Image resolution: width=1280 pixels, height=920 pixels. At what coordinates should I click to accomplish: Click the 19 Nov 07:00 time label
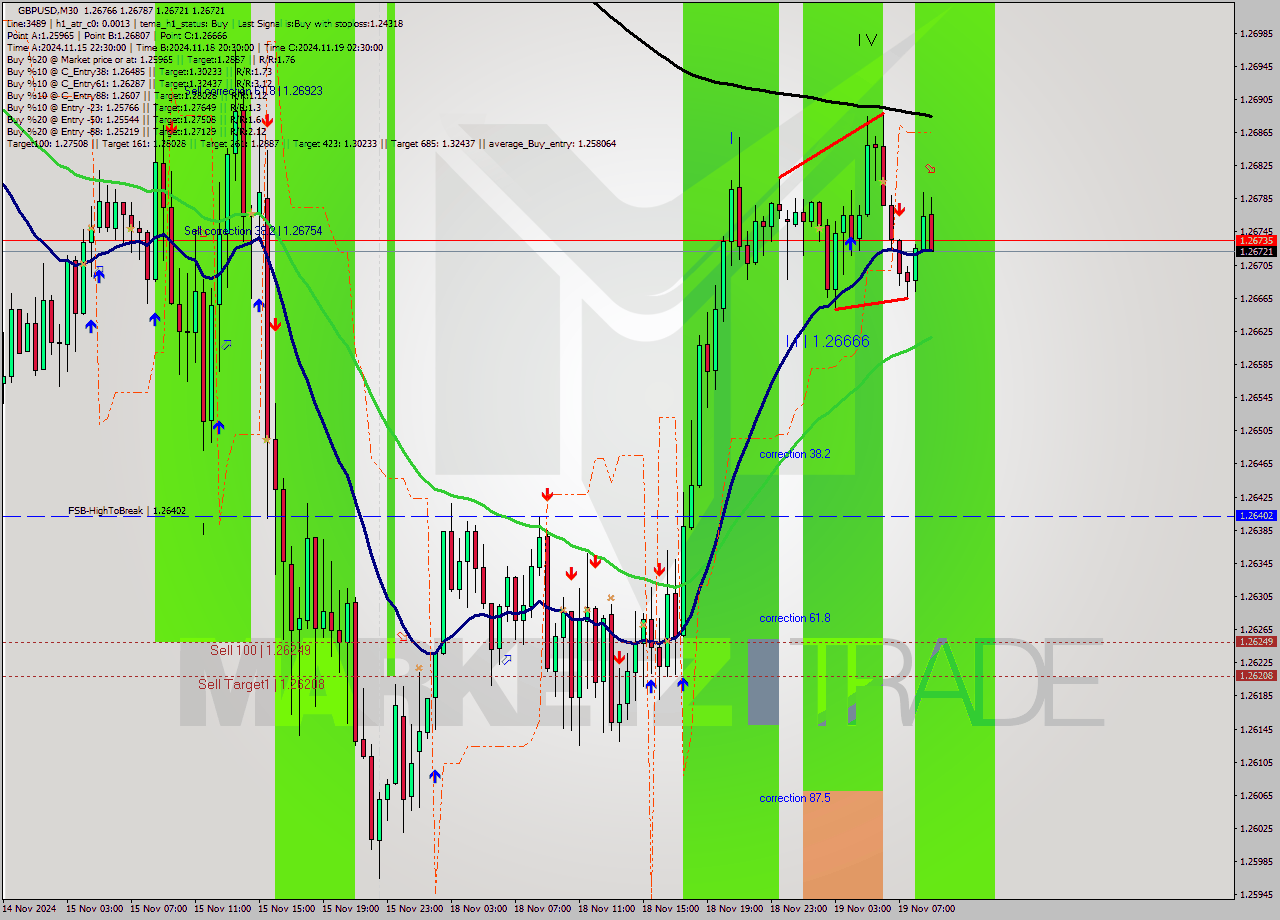[925, 909]
